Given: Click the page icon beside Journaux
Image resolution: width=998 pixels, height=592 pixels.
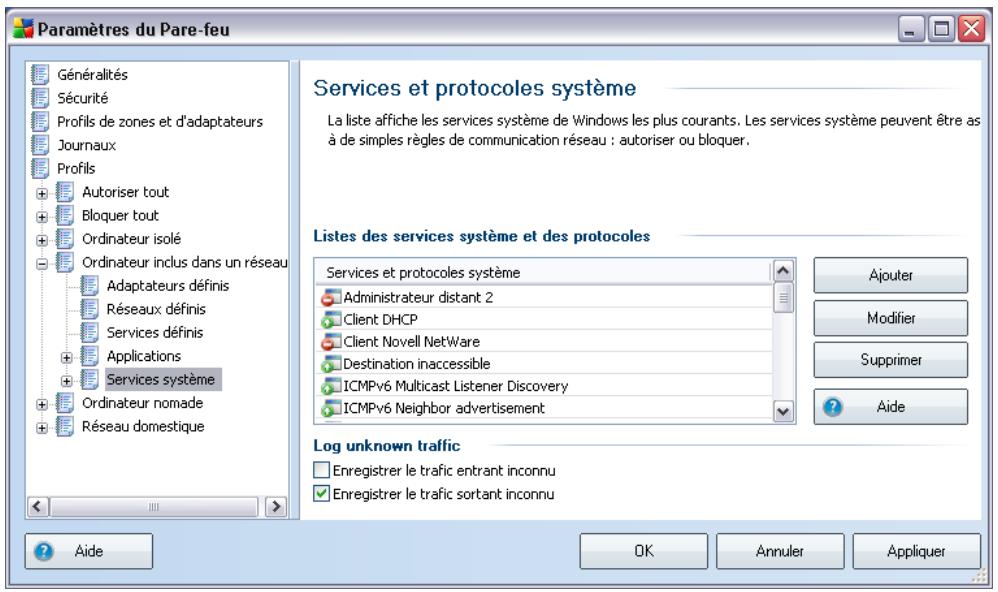Looking at the screenshot, I should click(40, 145).
